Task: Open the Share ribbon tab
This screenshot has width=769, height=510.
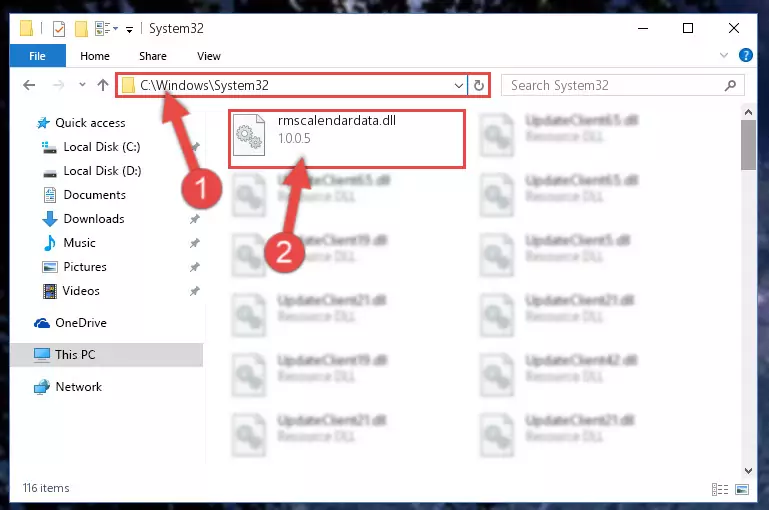Action: coord(153,56)
